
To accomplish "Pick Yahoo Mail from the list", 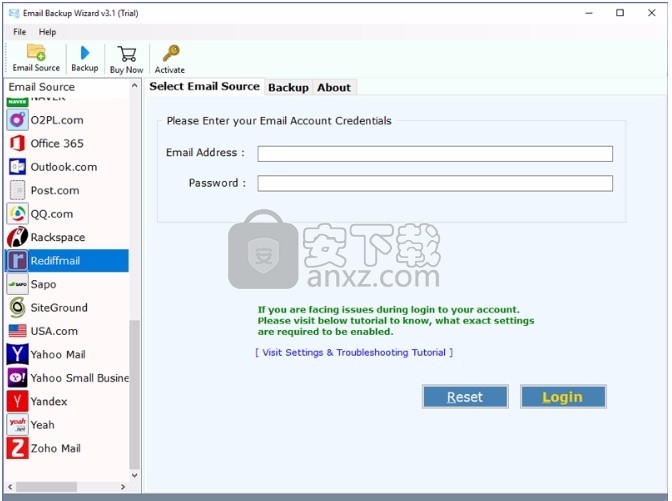I will (x=57, y=354).
